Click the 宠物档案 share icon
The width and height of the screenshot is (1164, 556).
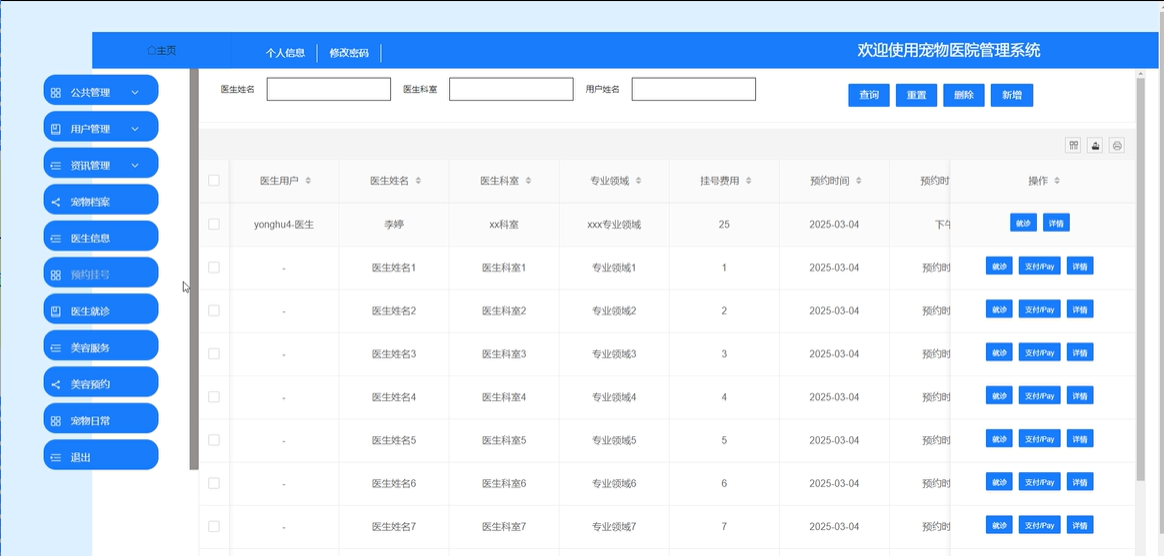(56, 202)
